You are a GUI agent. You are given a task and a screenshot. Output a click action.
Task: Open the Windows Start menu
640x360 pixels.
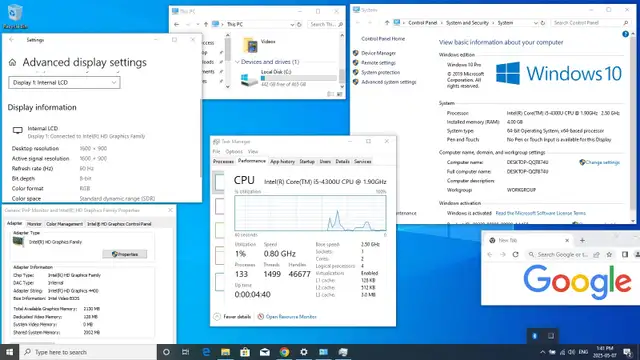pos(9,352)
